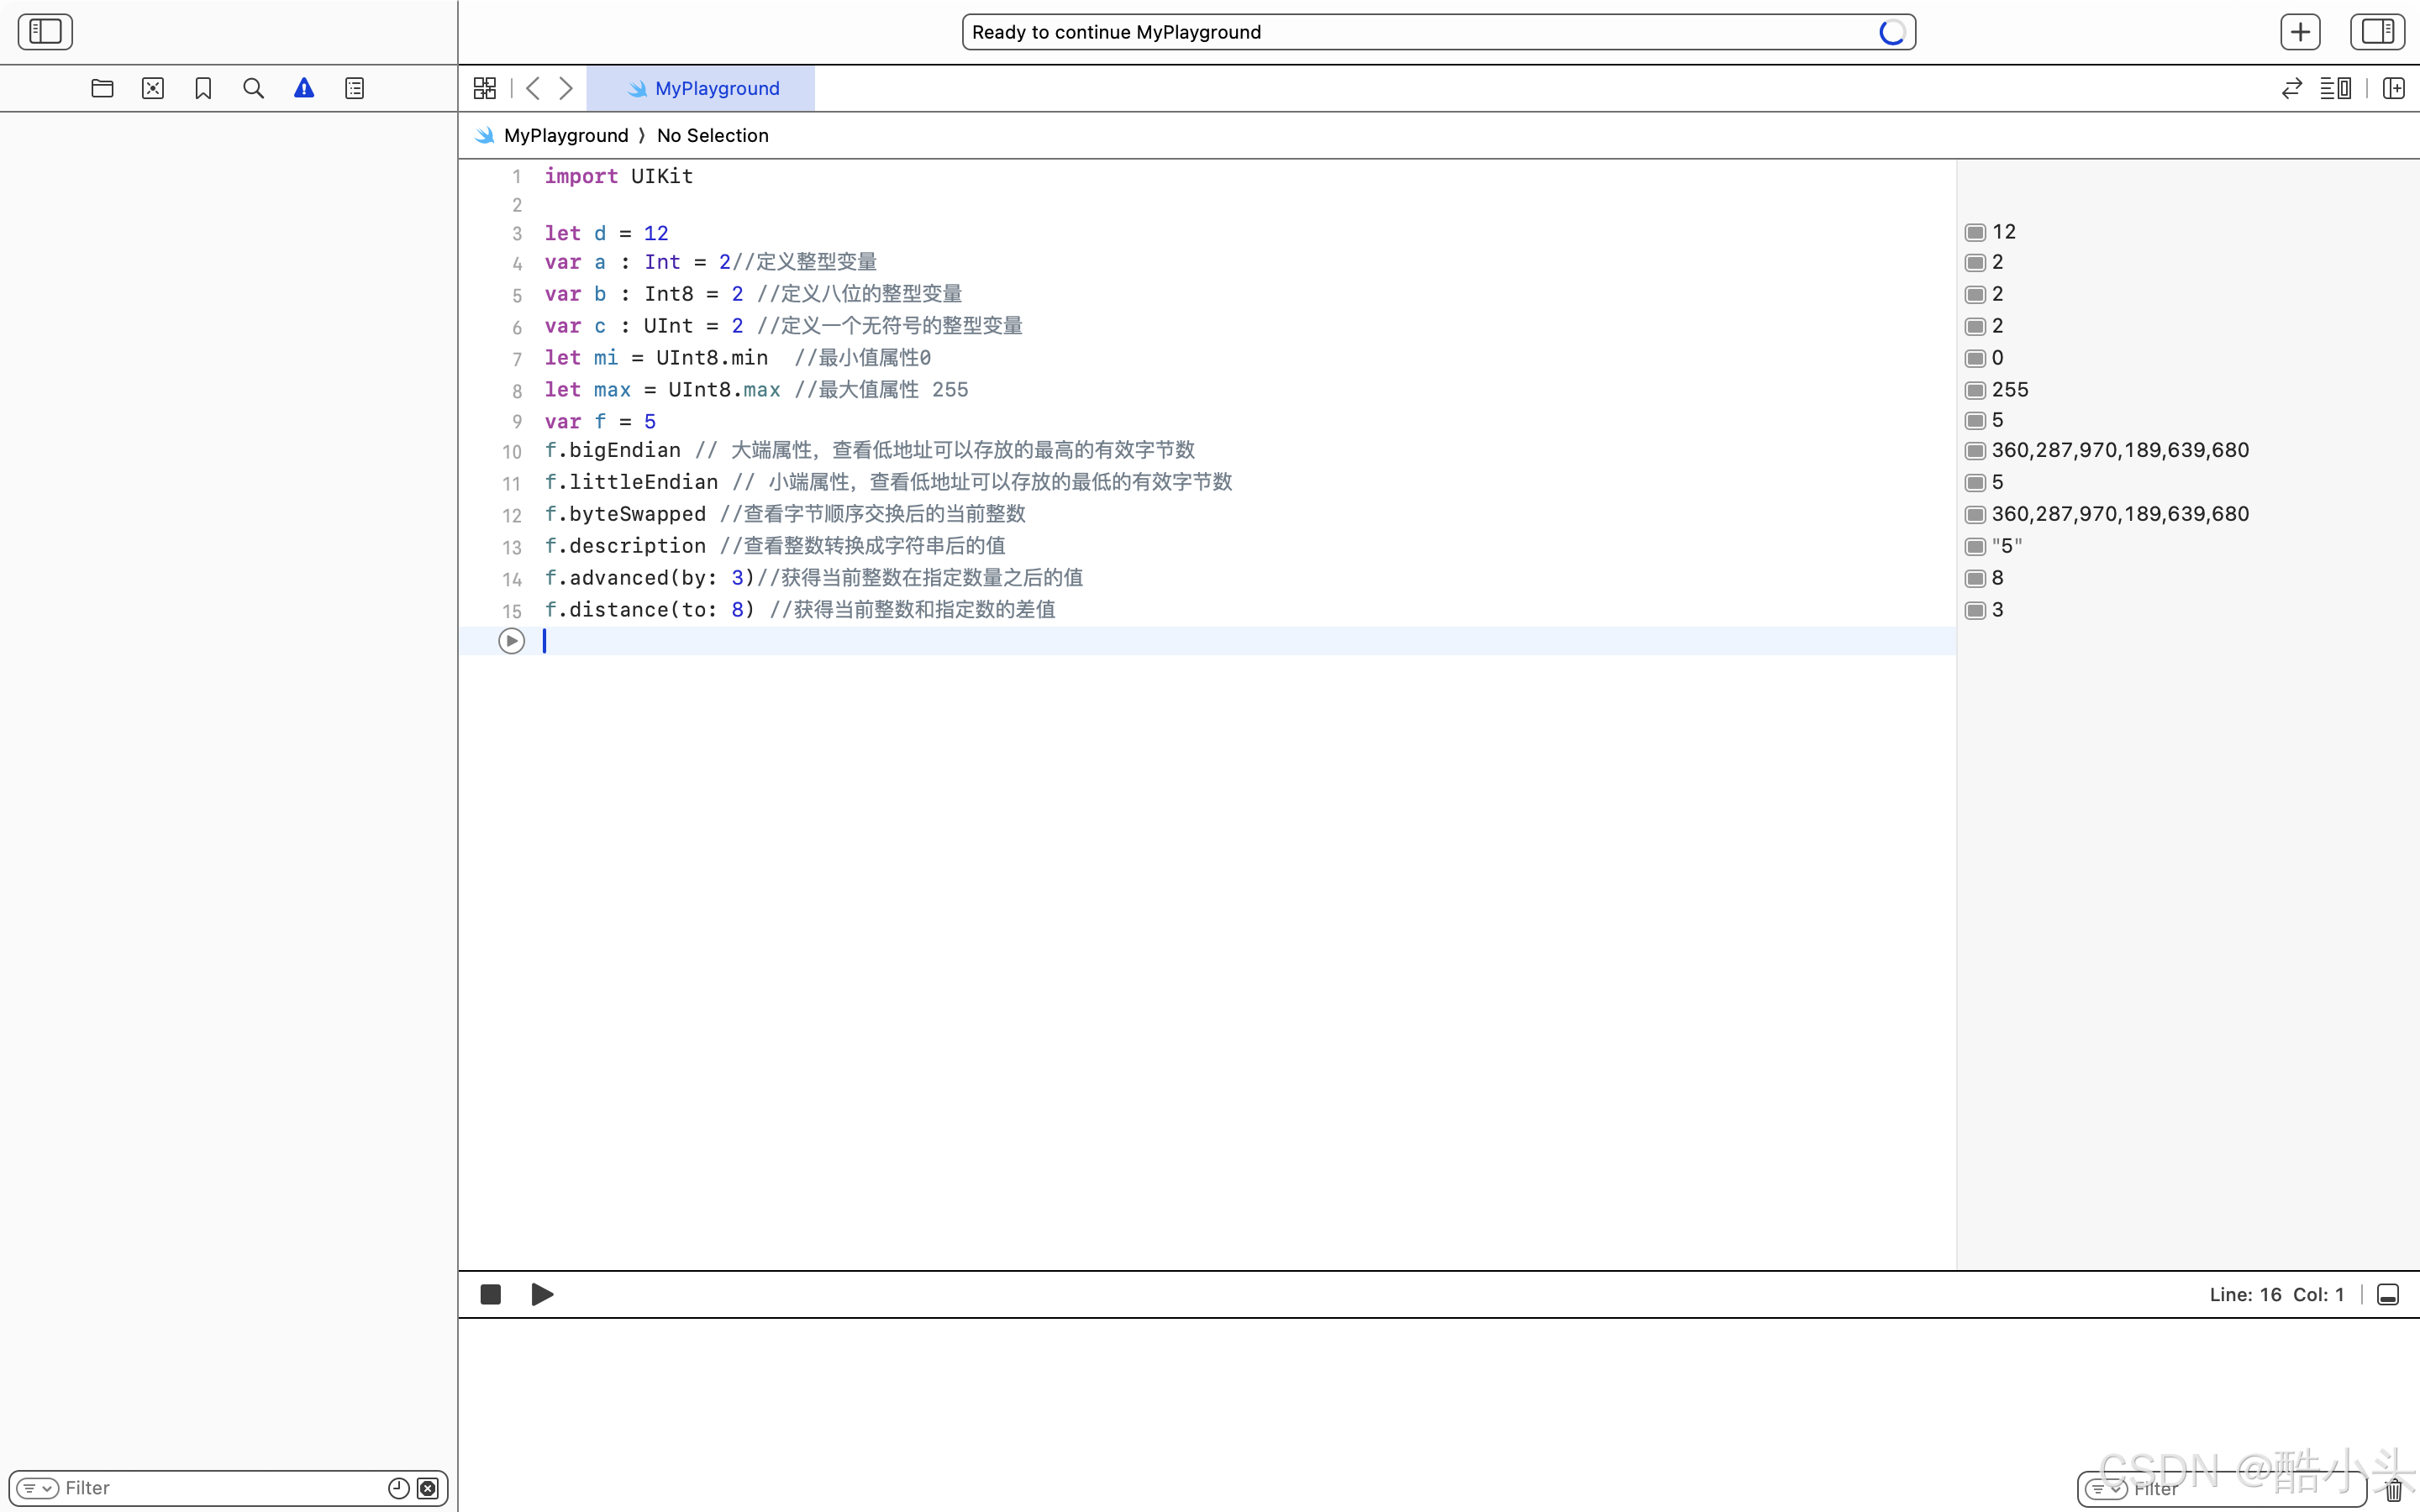Screen dimensions: 2420x1512
Task: Click line 1 import UIKit
Action: [618, 176]
